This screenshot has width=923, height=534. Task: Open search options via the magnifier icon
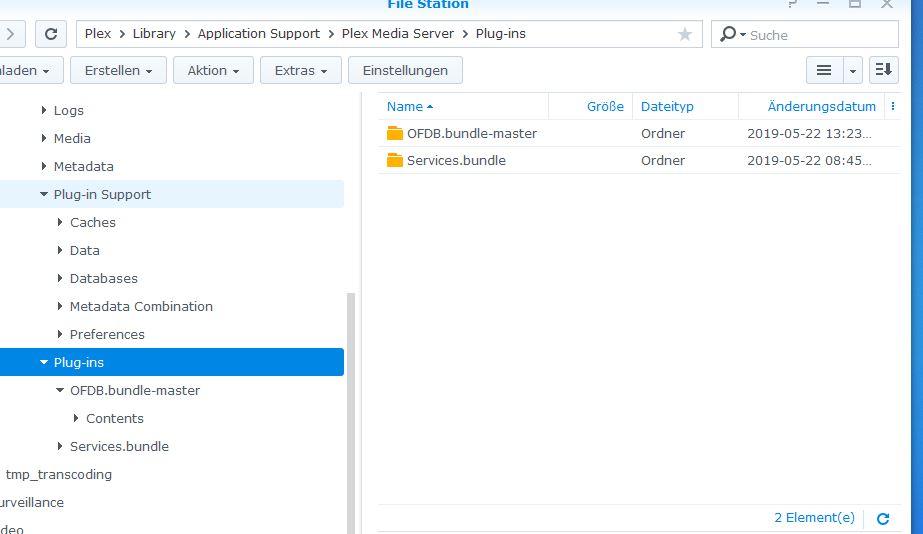(x=732, y=34)
